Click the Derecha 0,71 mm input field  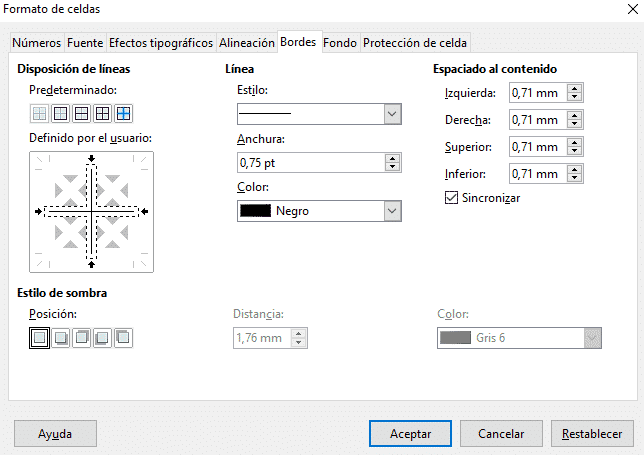click(x=538, y=120)
